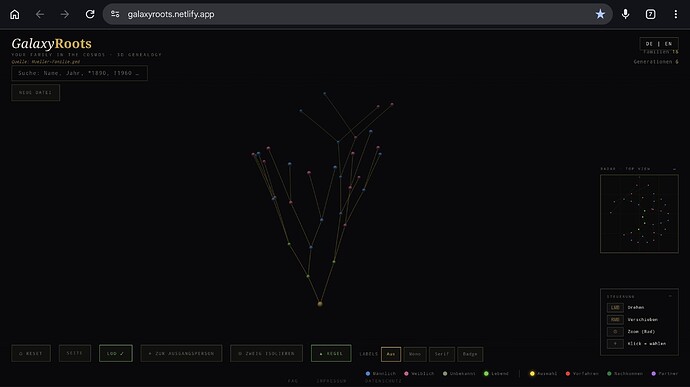Click the address bar URL galaxyroots.netlify.app
This screenshot has height=387, width=690.
pos(171,14)
